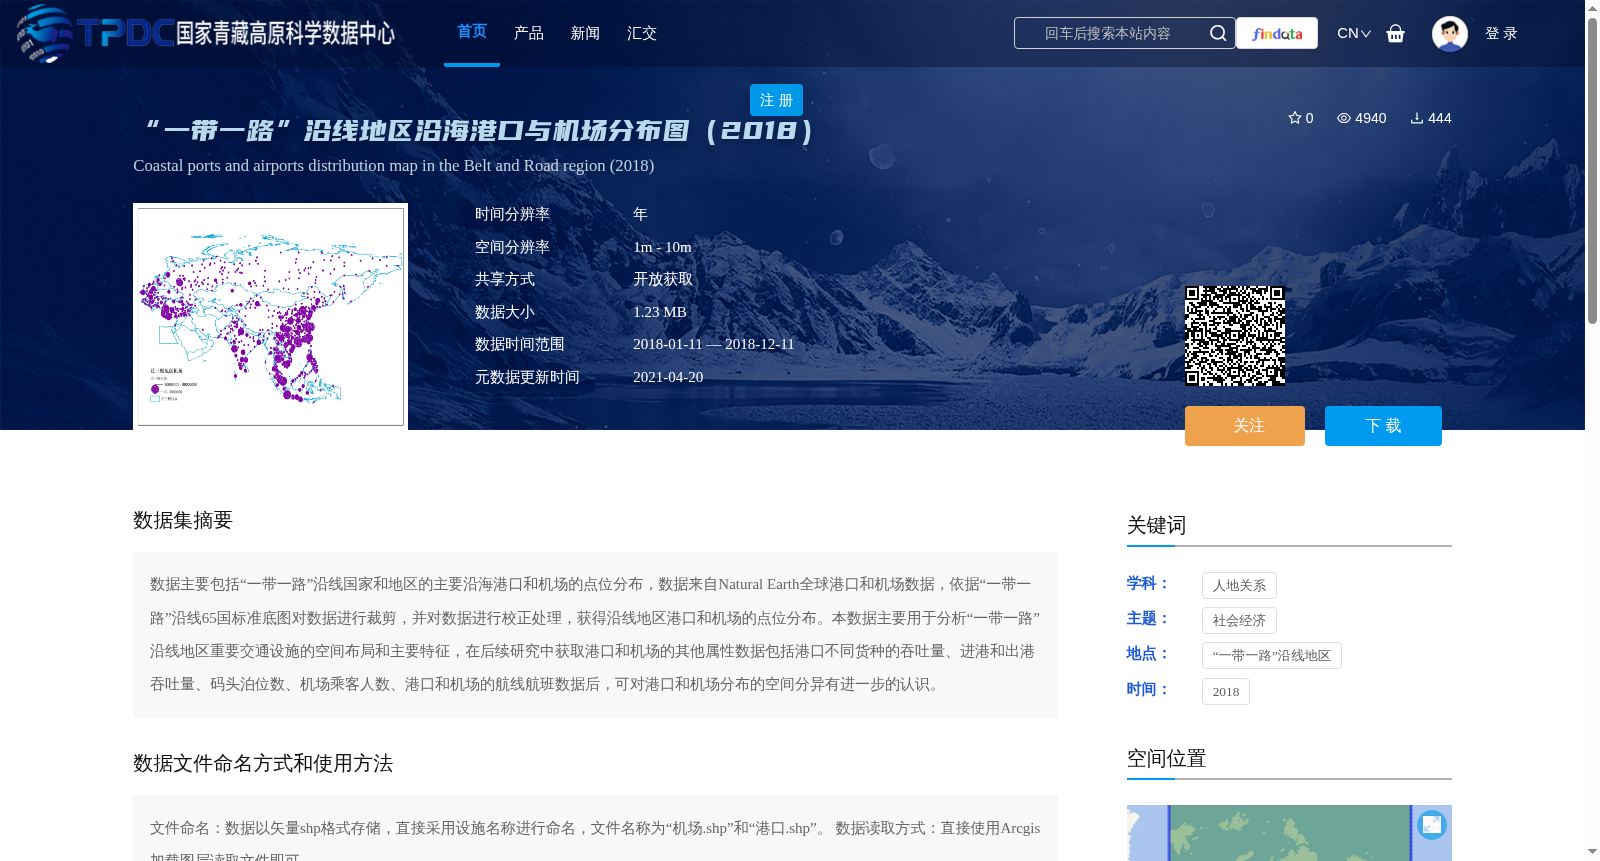Image resolution: width=1600 pixels, height=861 pixels.
Task: Expand the map with fullscreen icon
Action: click(x=1432, y=824)
